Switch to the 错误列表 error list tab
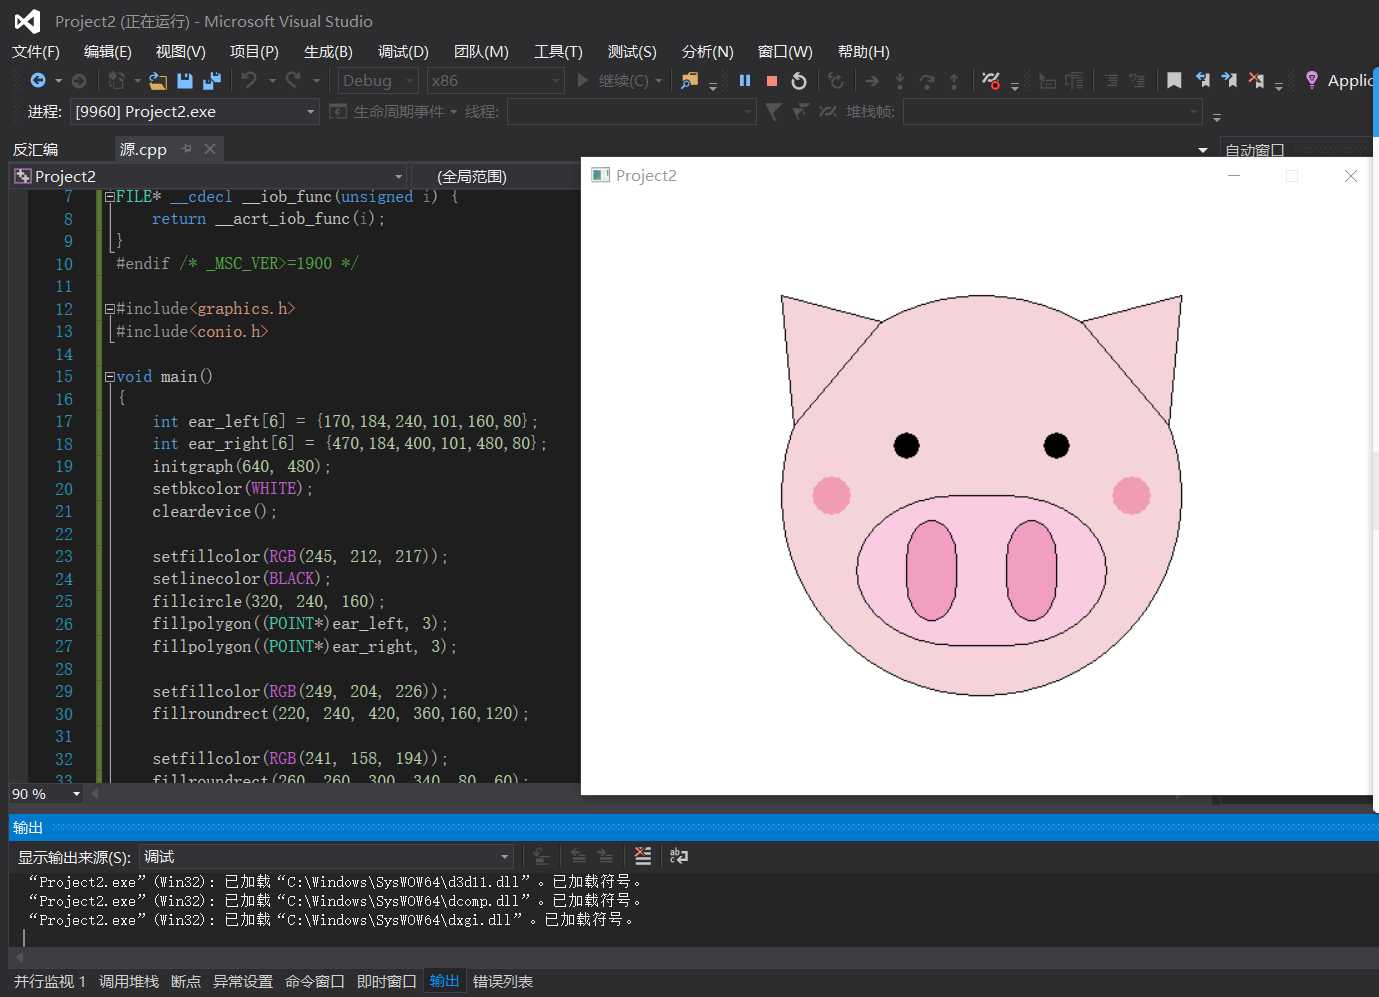This screenshot has width=1379, height=997. [x=503, y=981]
